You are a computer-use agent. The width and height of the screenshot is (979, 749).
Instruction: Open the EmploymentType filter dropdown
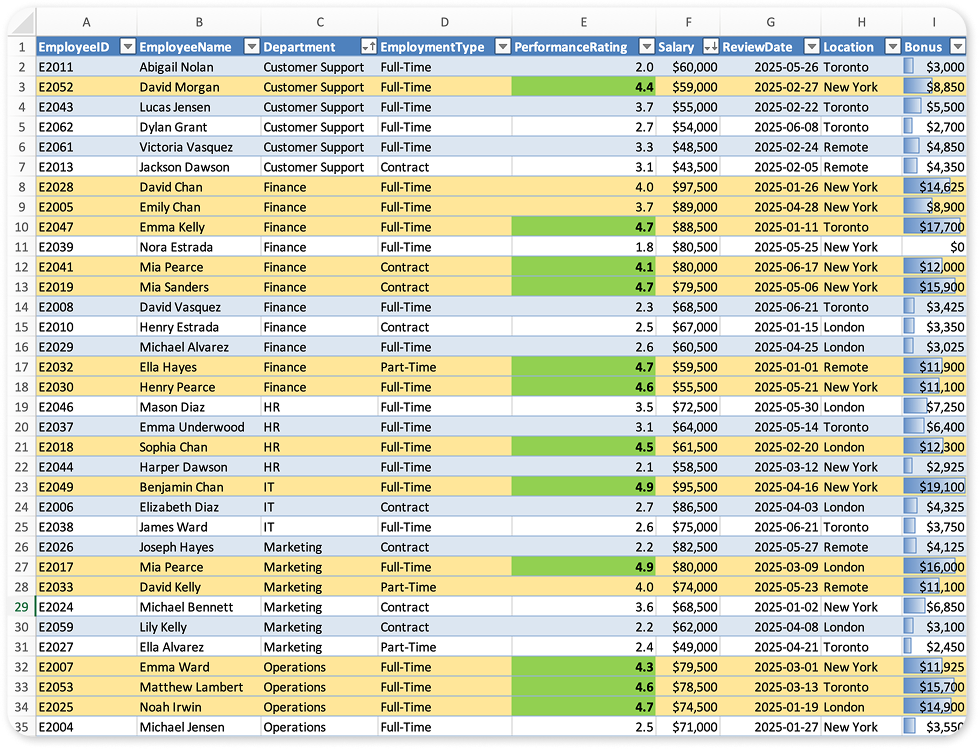click(503, 47)
